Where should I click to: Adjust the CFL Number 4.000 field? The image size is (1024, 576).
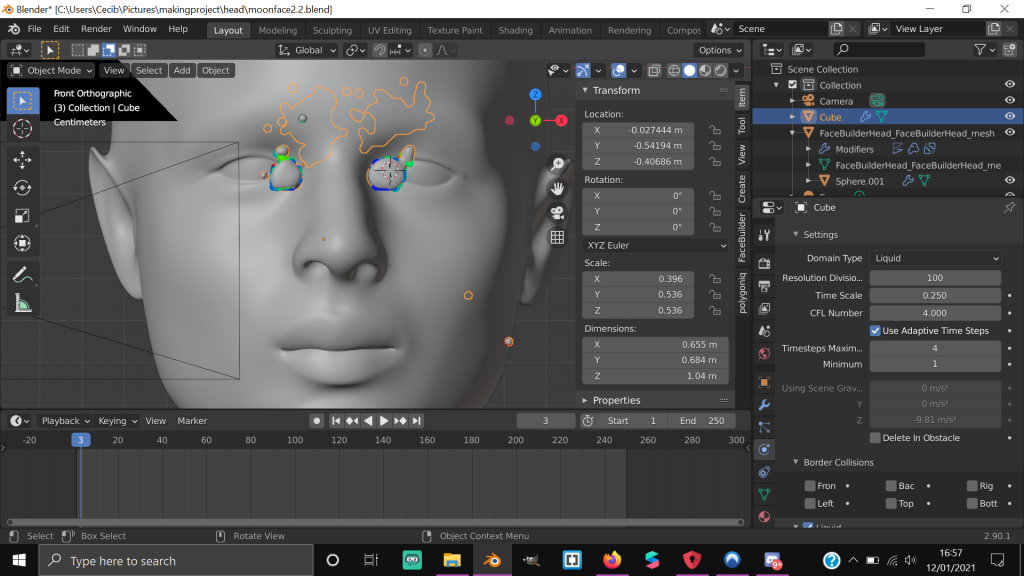tap(935, 313)
